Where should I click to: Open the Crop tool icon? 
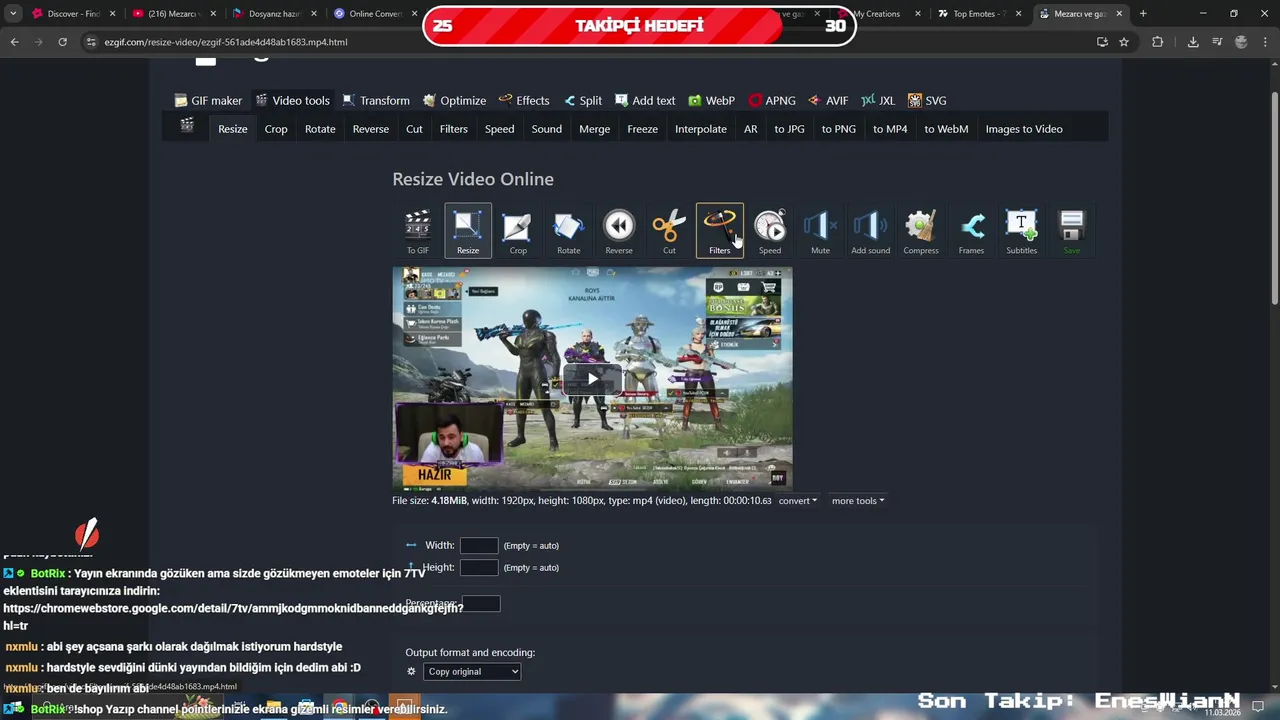coord(518,231)
